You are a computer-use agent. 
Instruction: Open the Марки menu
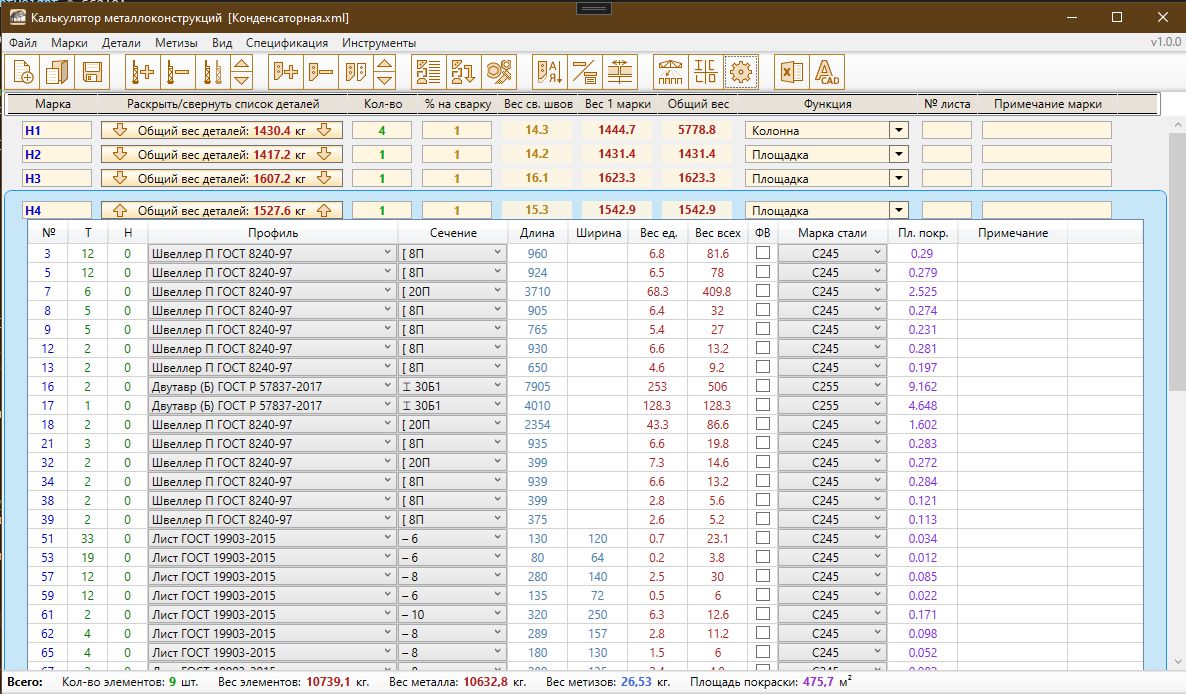pos(70,43)
